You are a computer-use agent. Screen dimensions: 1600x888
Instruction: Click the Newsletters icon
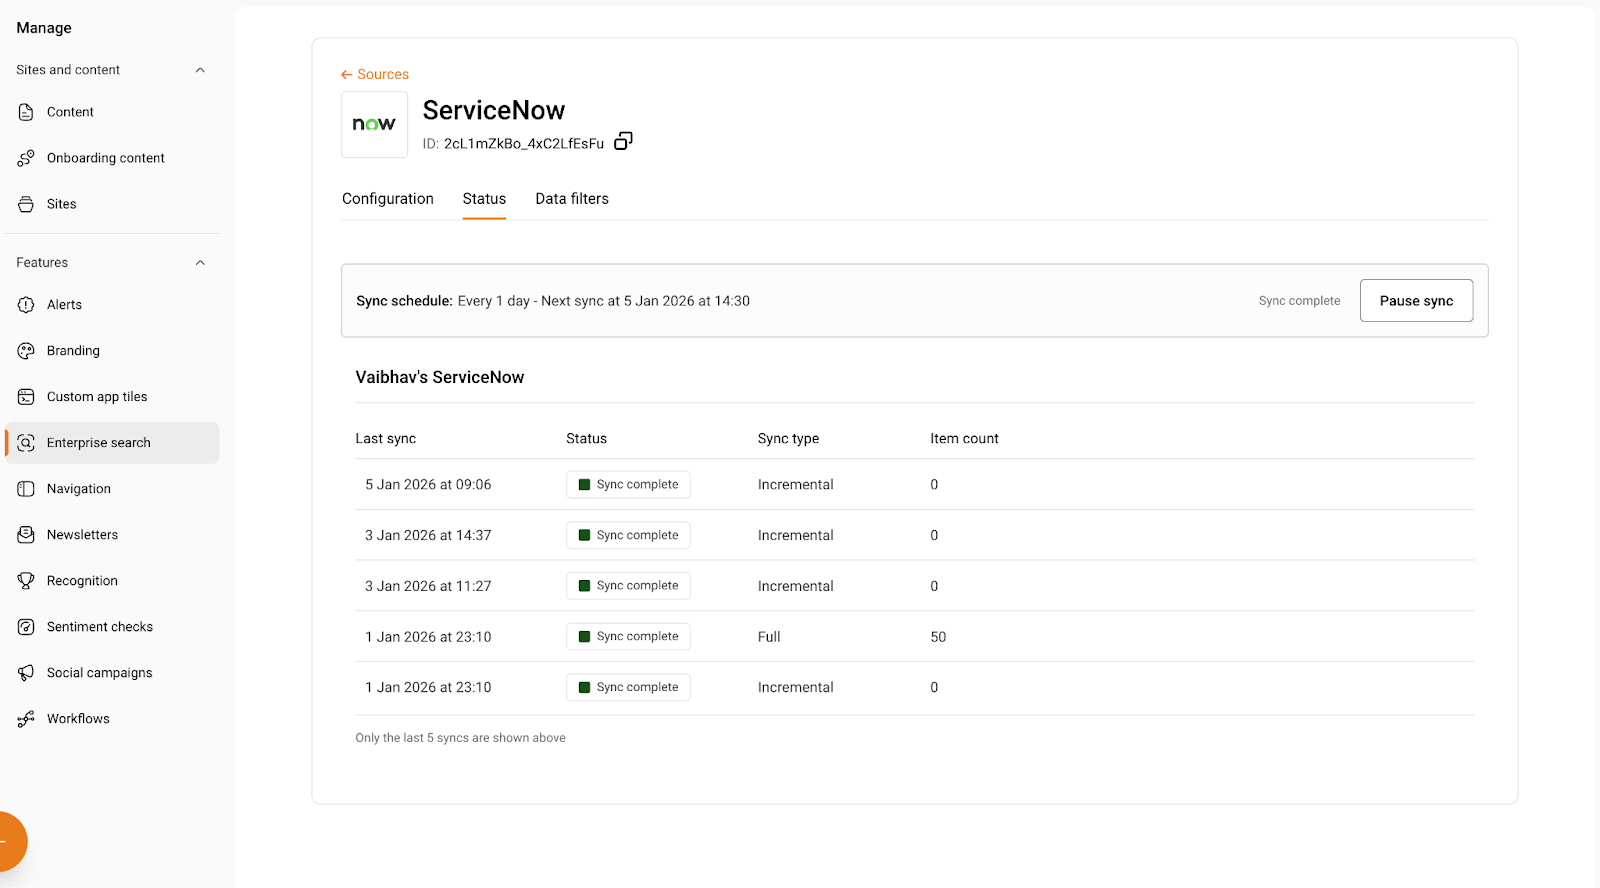(26, 535)
